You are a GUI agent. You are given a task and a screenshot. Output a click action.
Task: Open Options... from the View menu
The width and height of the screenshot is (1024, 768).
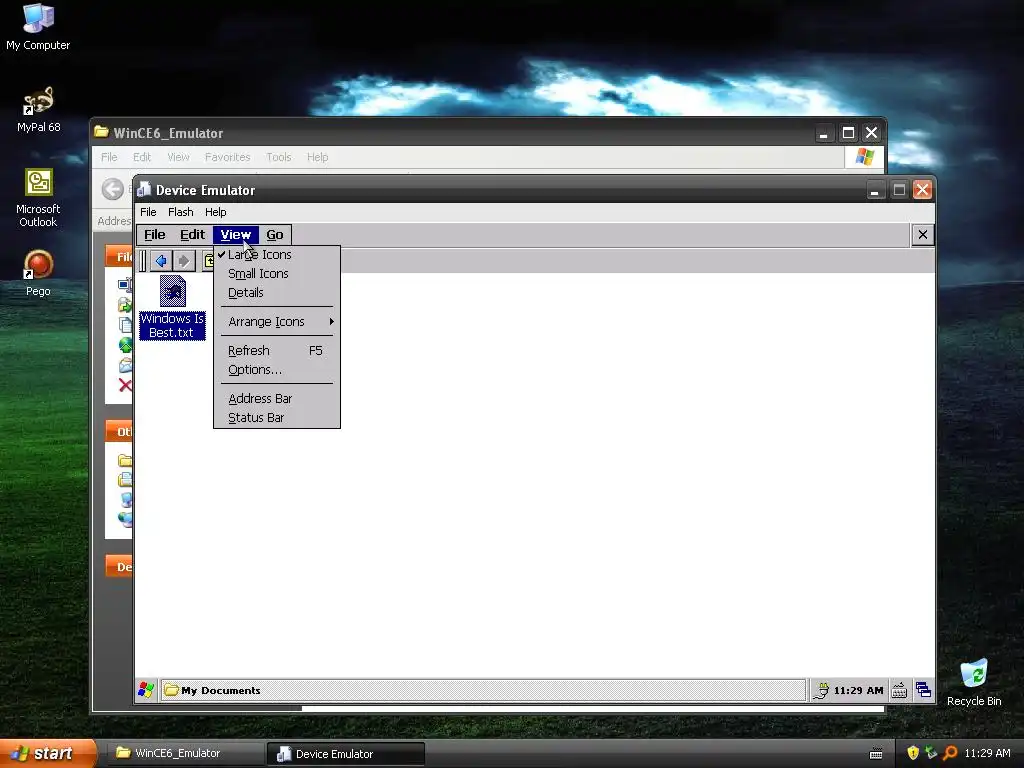click(x=277, y=370)
